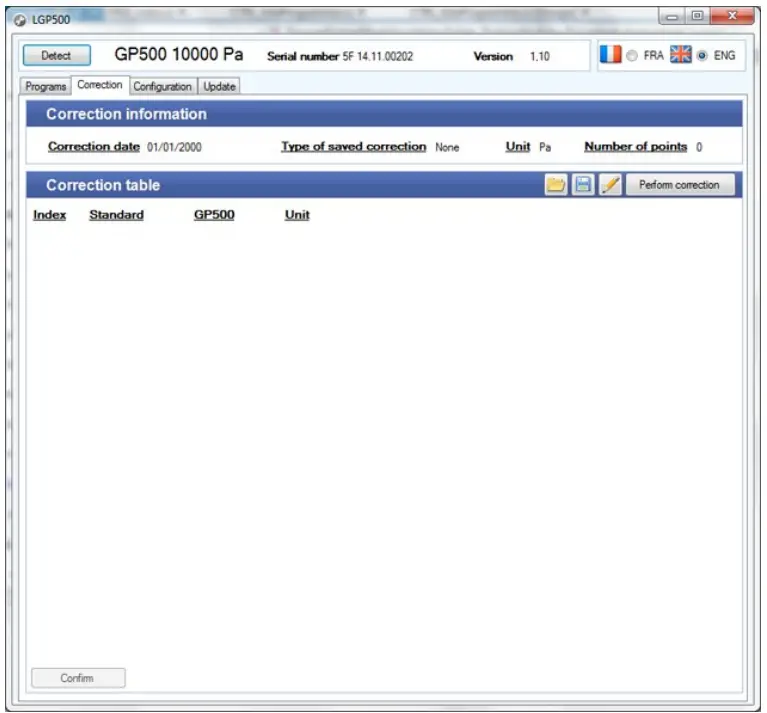Minimize the LGP500 window

(672, 17)
